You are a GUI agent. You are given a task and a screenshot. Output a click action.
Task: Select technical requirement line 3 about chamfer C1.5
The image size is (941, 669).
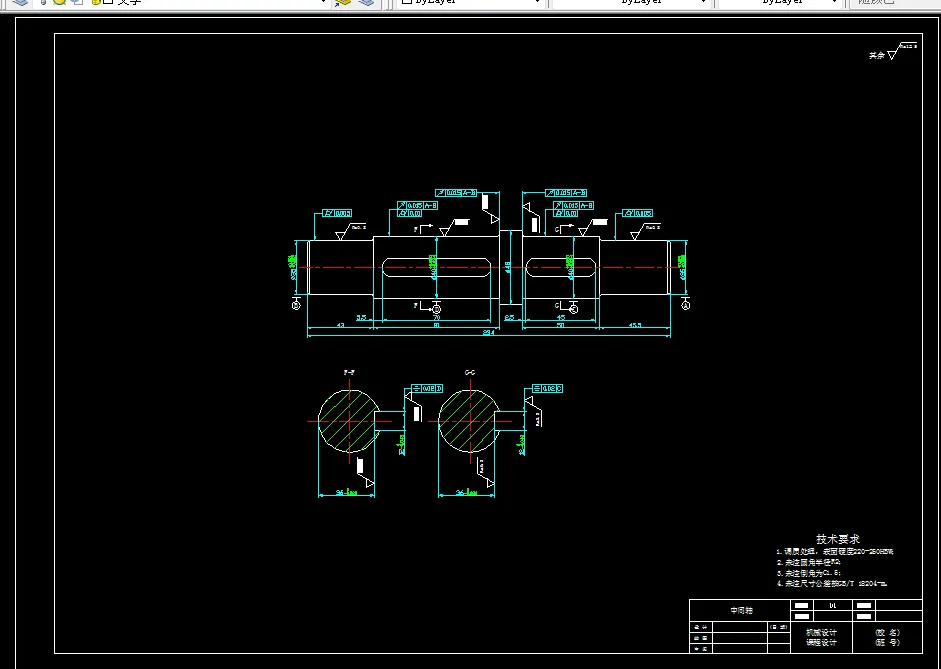809,573
